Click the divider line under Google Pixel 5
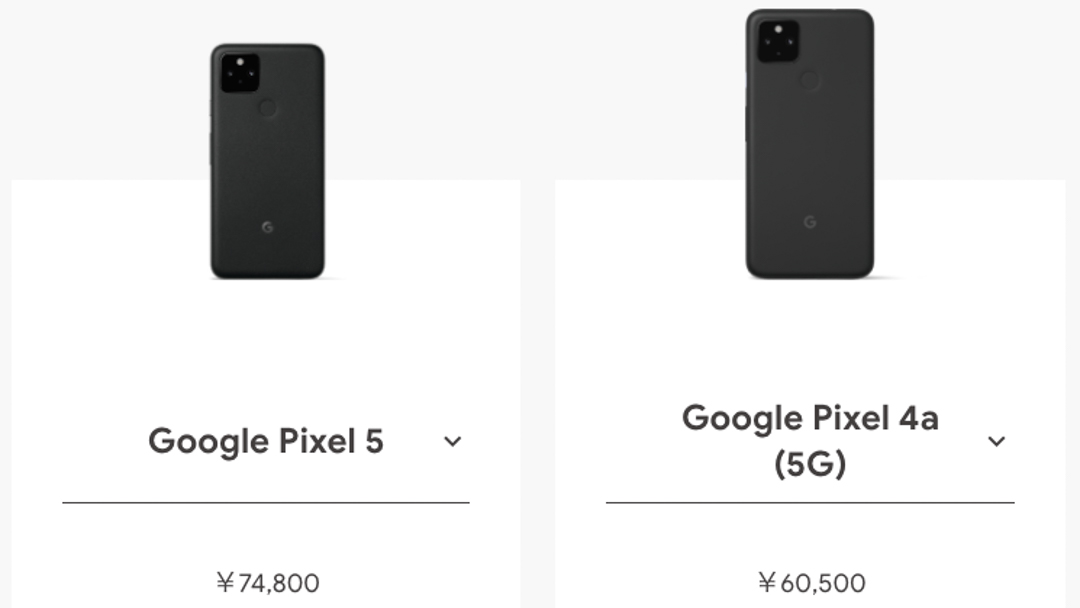 (x=266, y=502)
